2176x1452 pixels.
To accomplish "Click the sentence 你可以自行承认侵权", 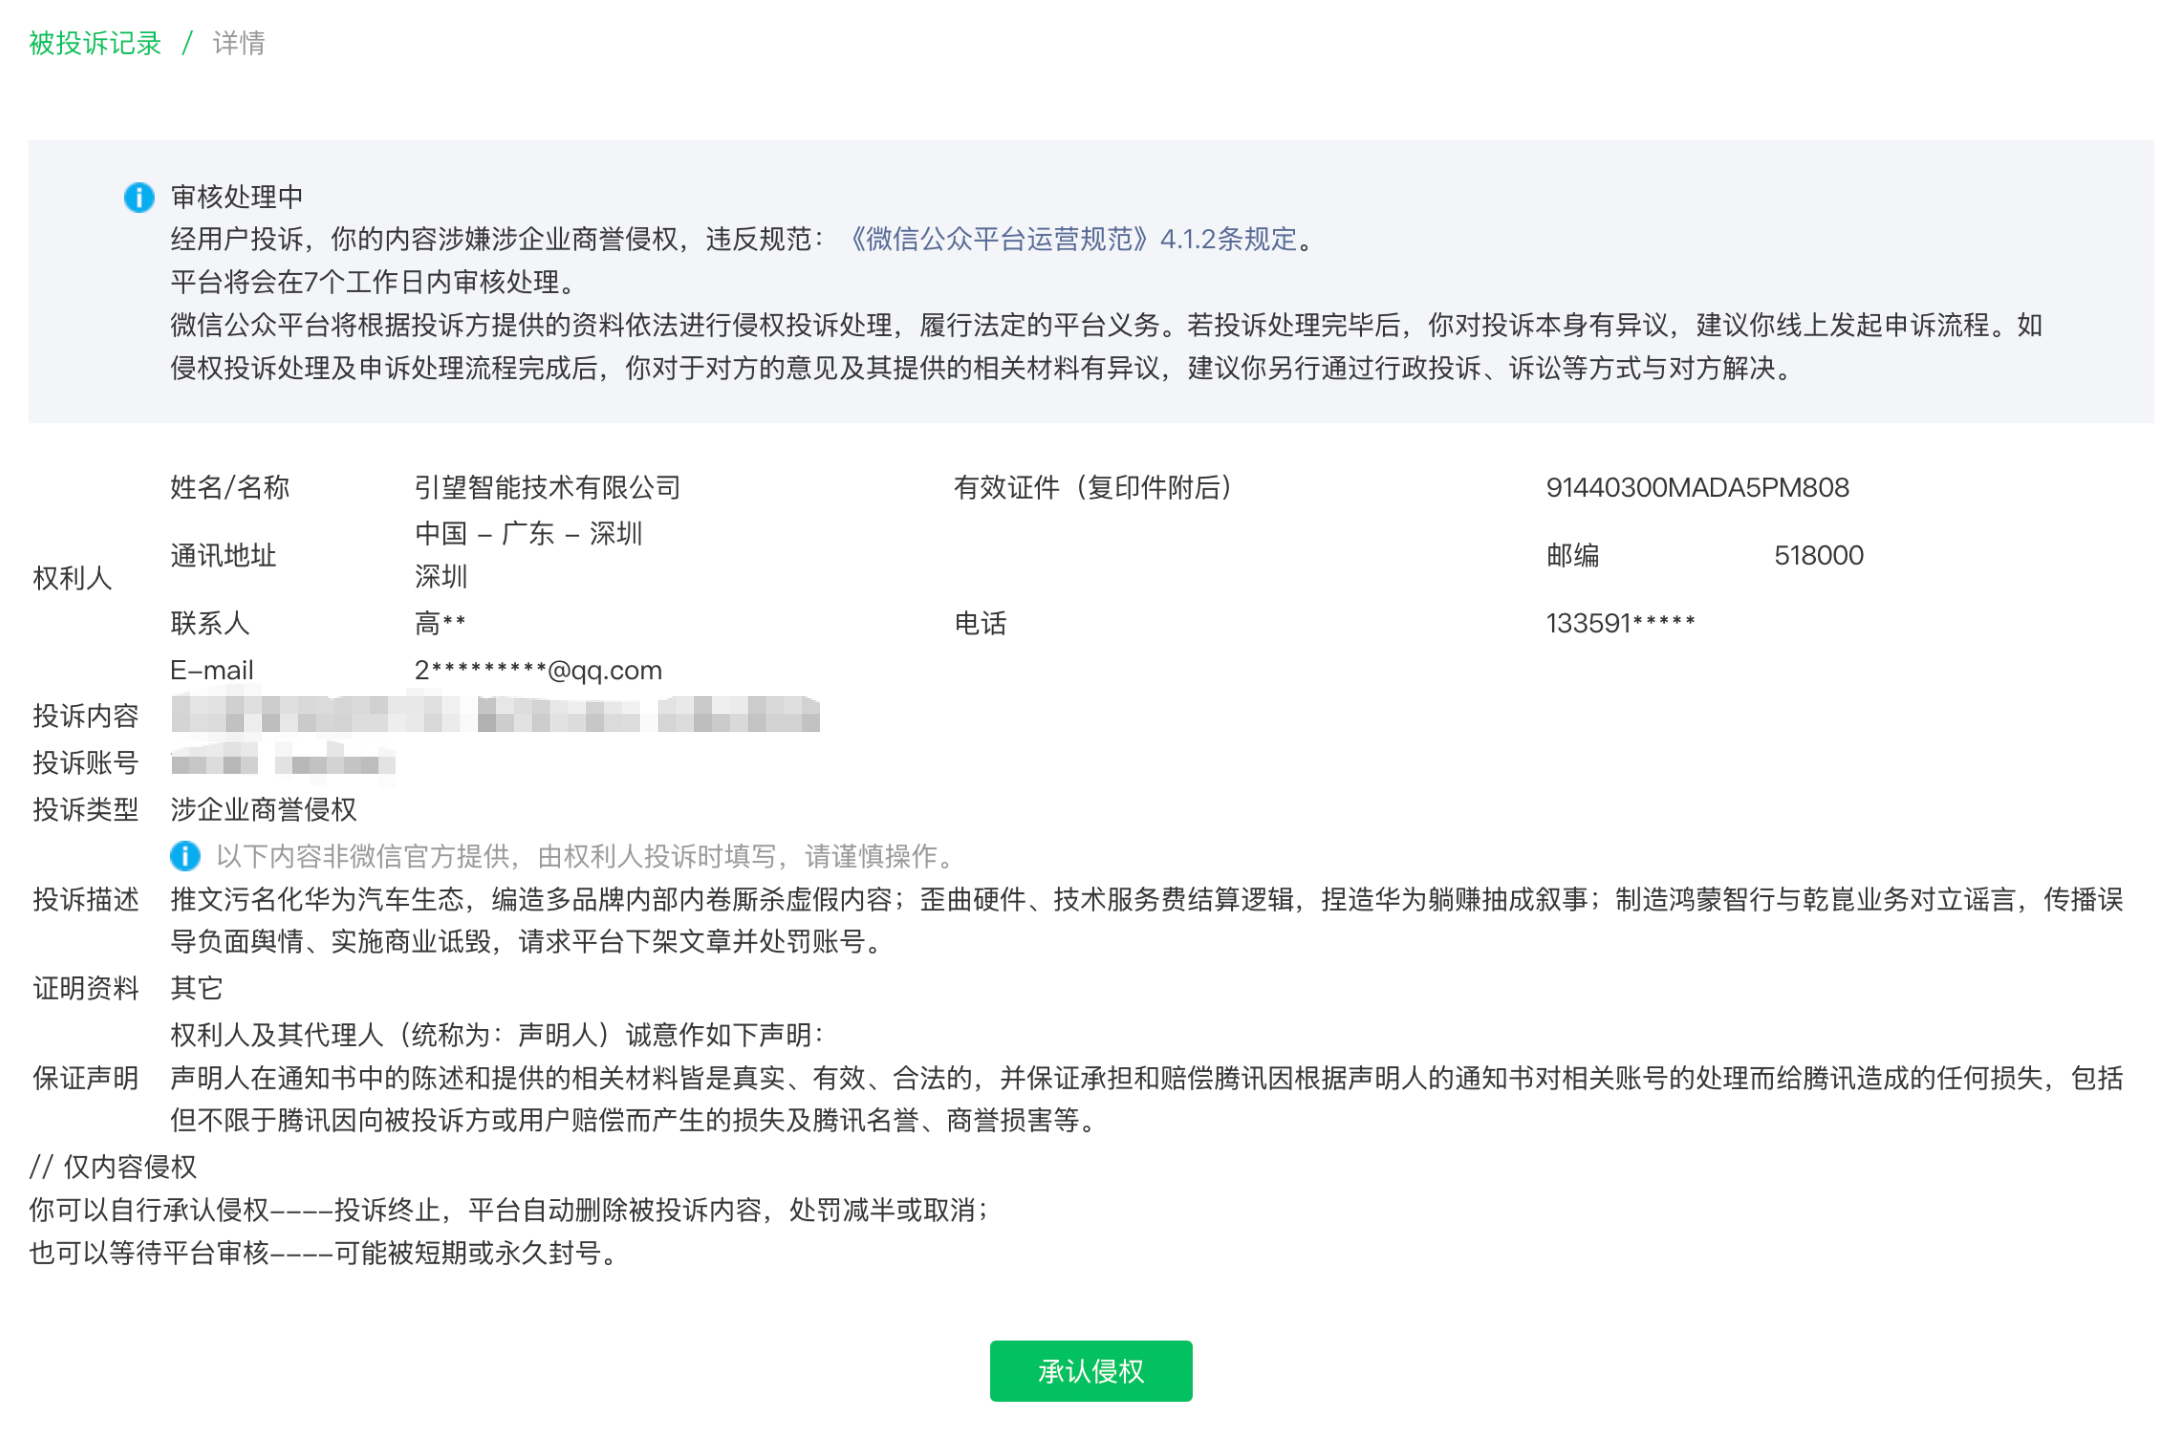I will 510,1210.
